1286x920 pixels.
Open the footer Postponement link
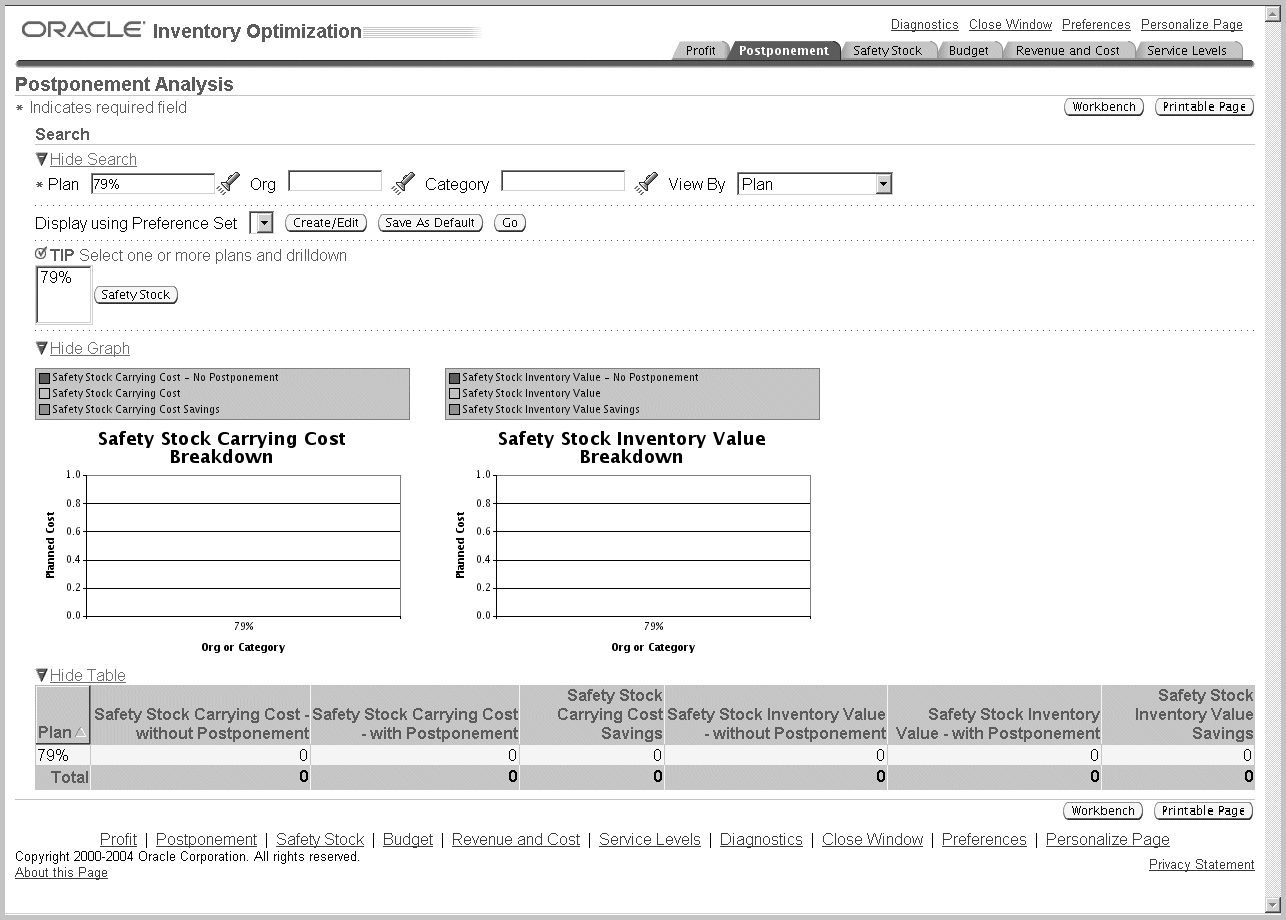point(206,839)
